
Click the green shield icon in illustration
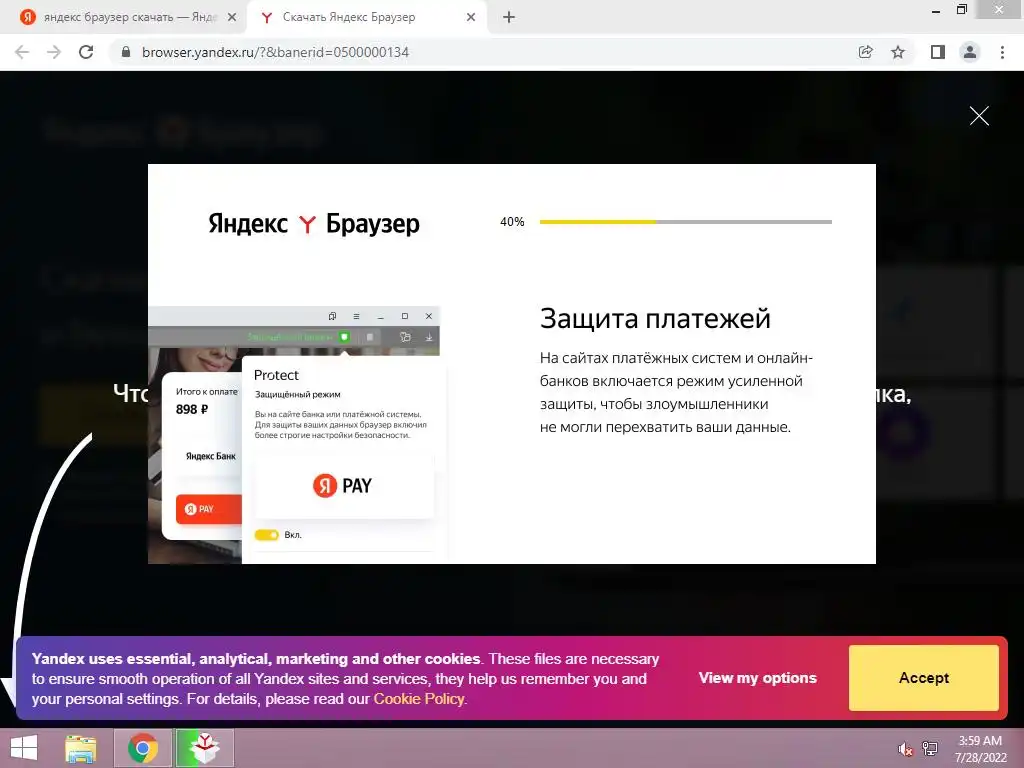tap(344, 337)
